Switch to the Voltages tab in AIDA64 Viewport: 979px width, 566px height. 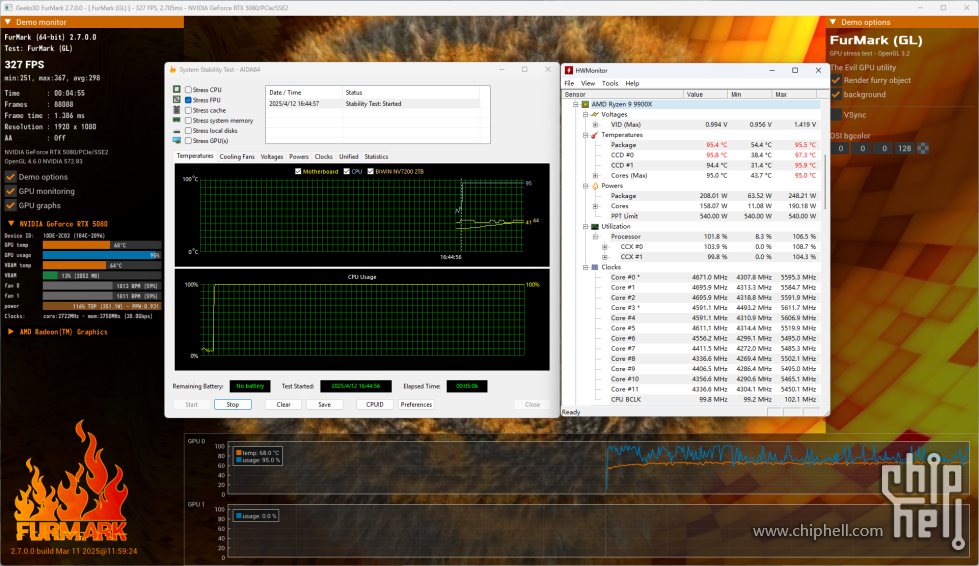point(272,157)
